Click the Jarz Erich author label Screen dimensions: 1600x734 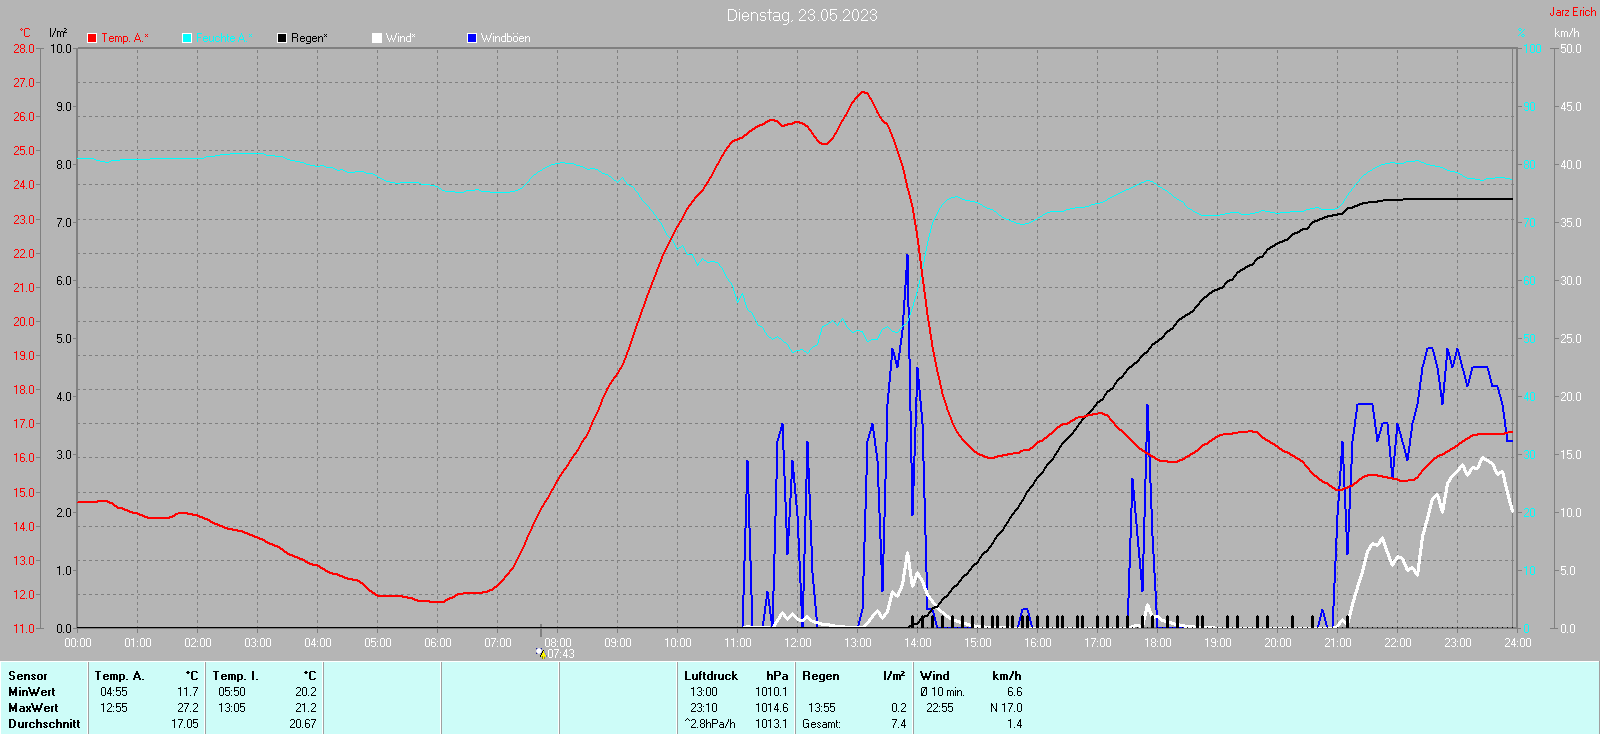[x=1572, y=12]
